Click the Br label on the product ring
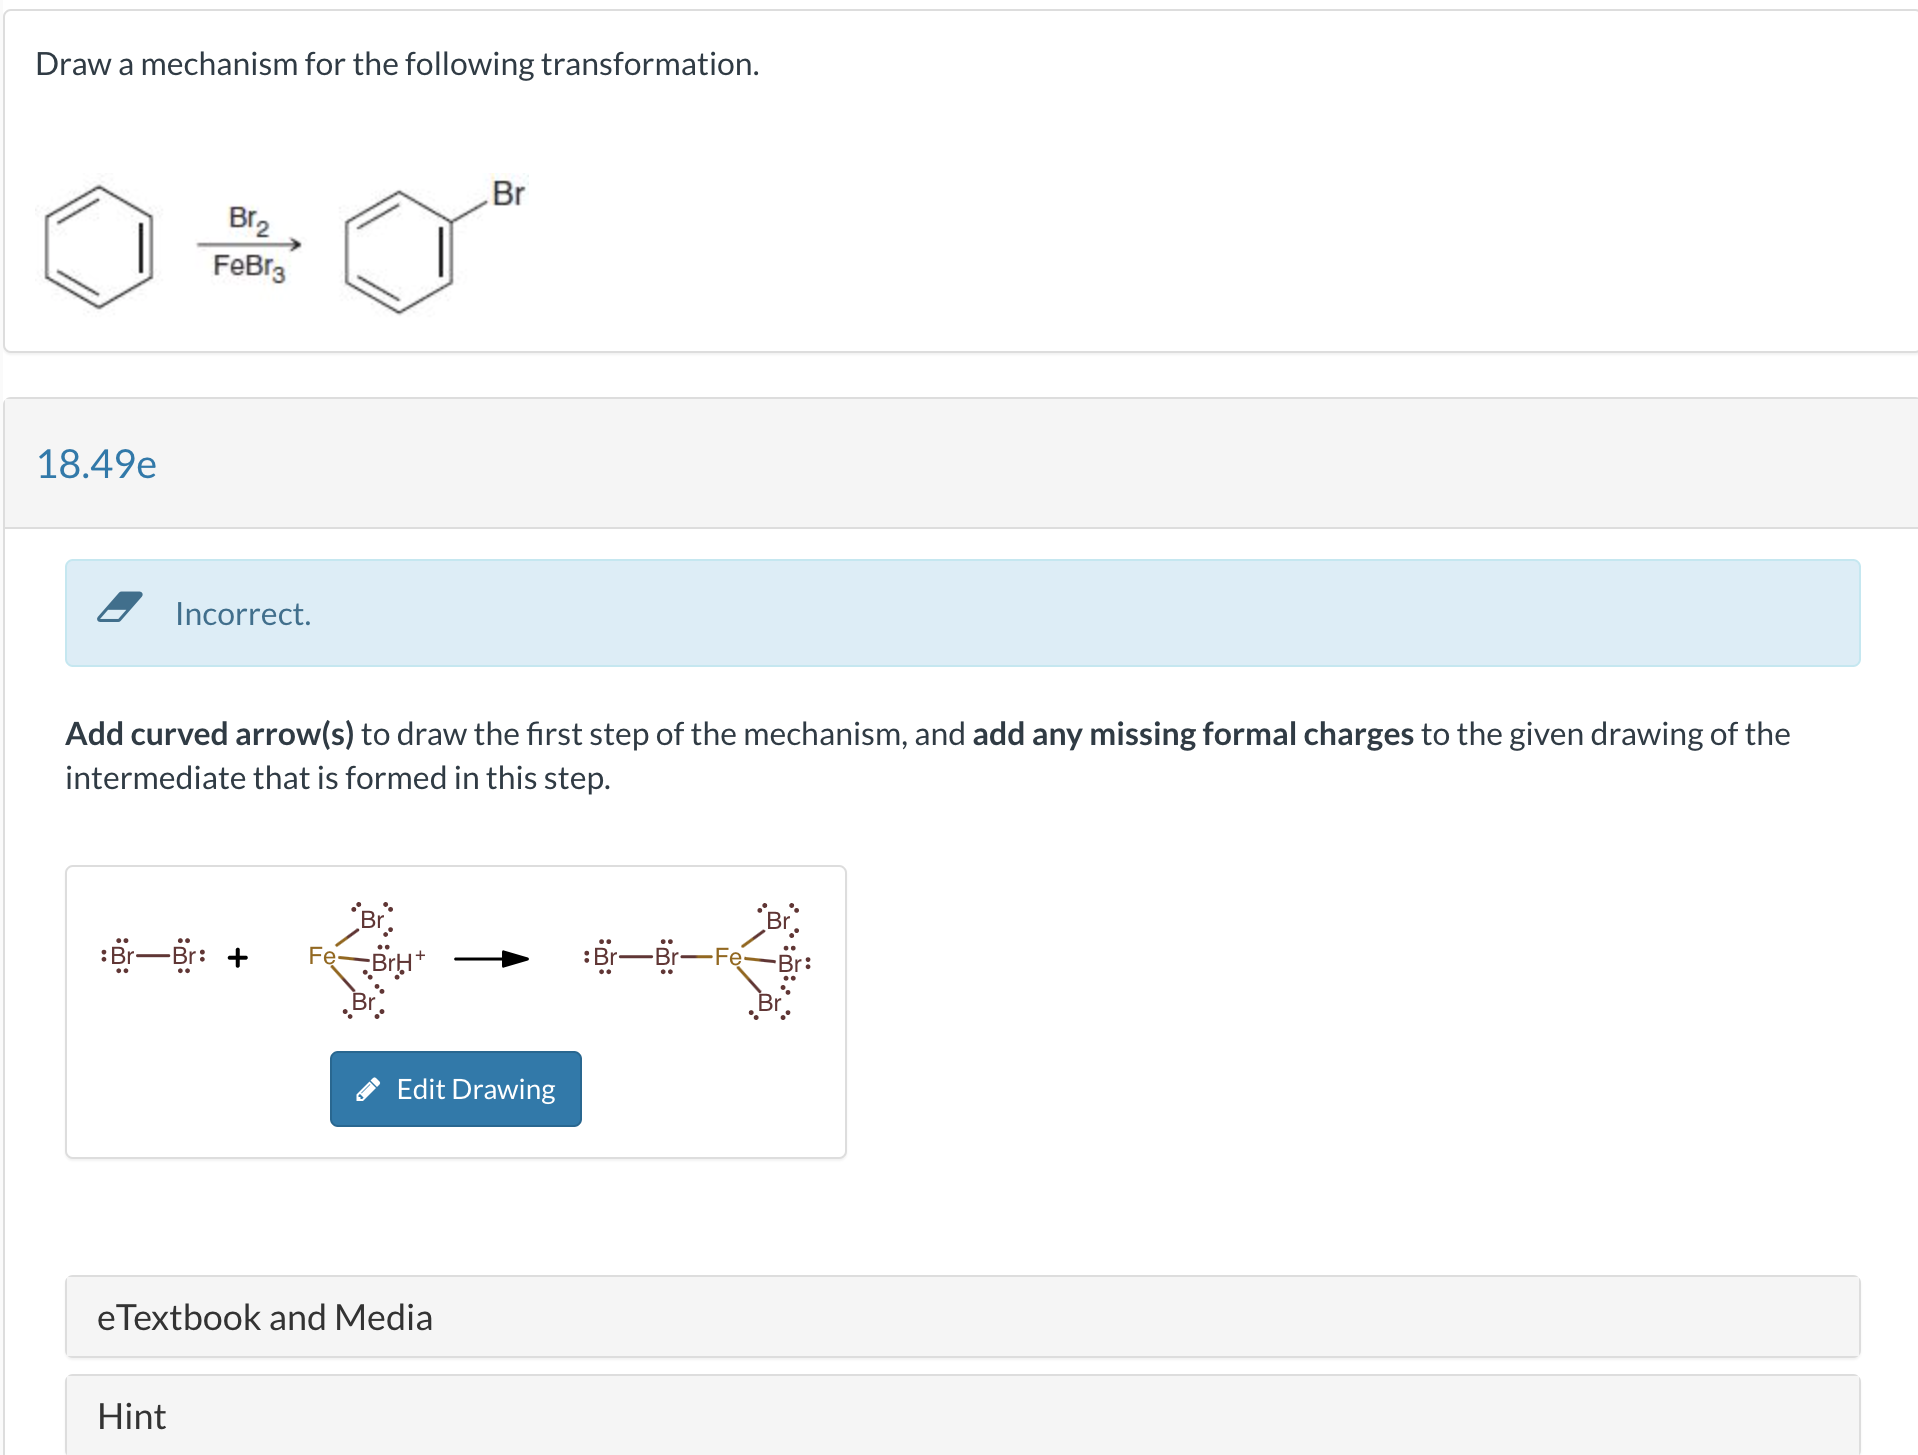1918x1455 pixels. (508, 194)
